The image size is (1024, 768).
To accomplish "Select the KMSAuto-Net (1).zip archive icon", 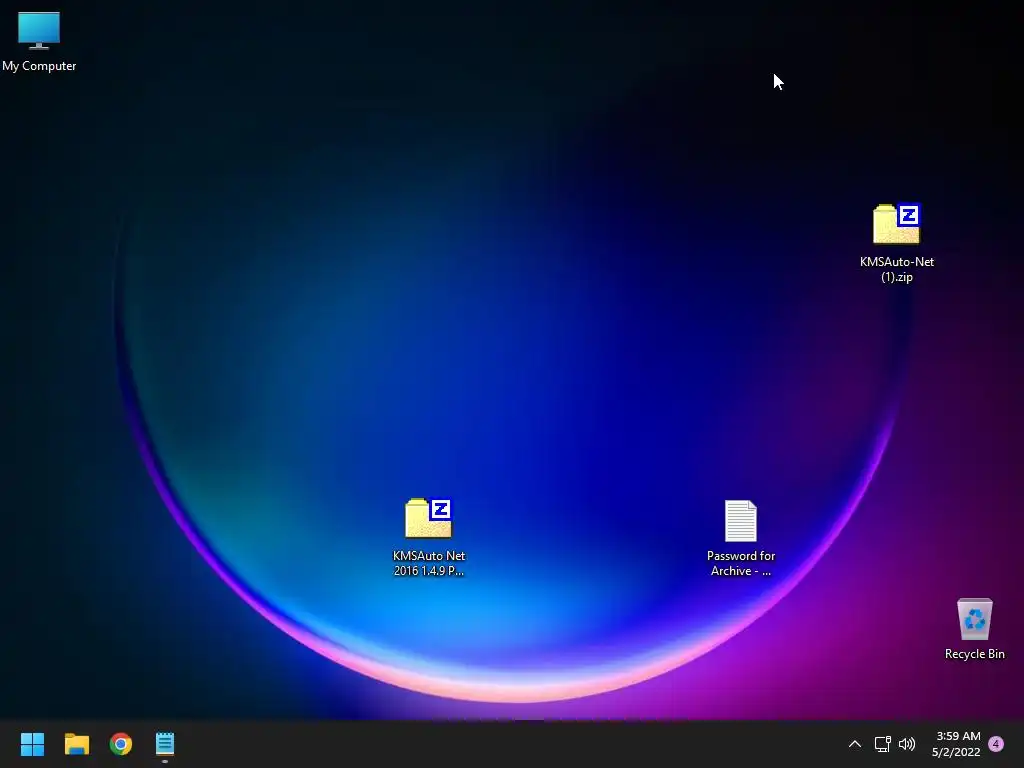I will tap(897, 224).
